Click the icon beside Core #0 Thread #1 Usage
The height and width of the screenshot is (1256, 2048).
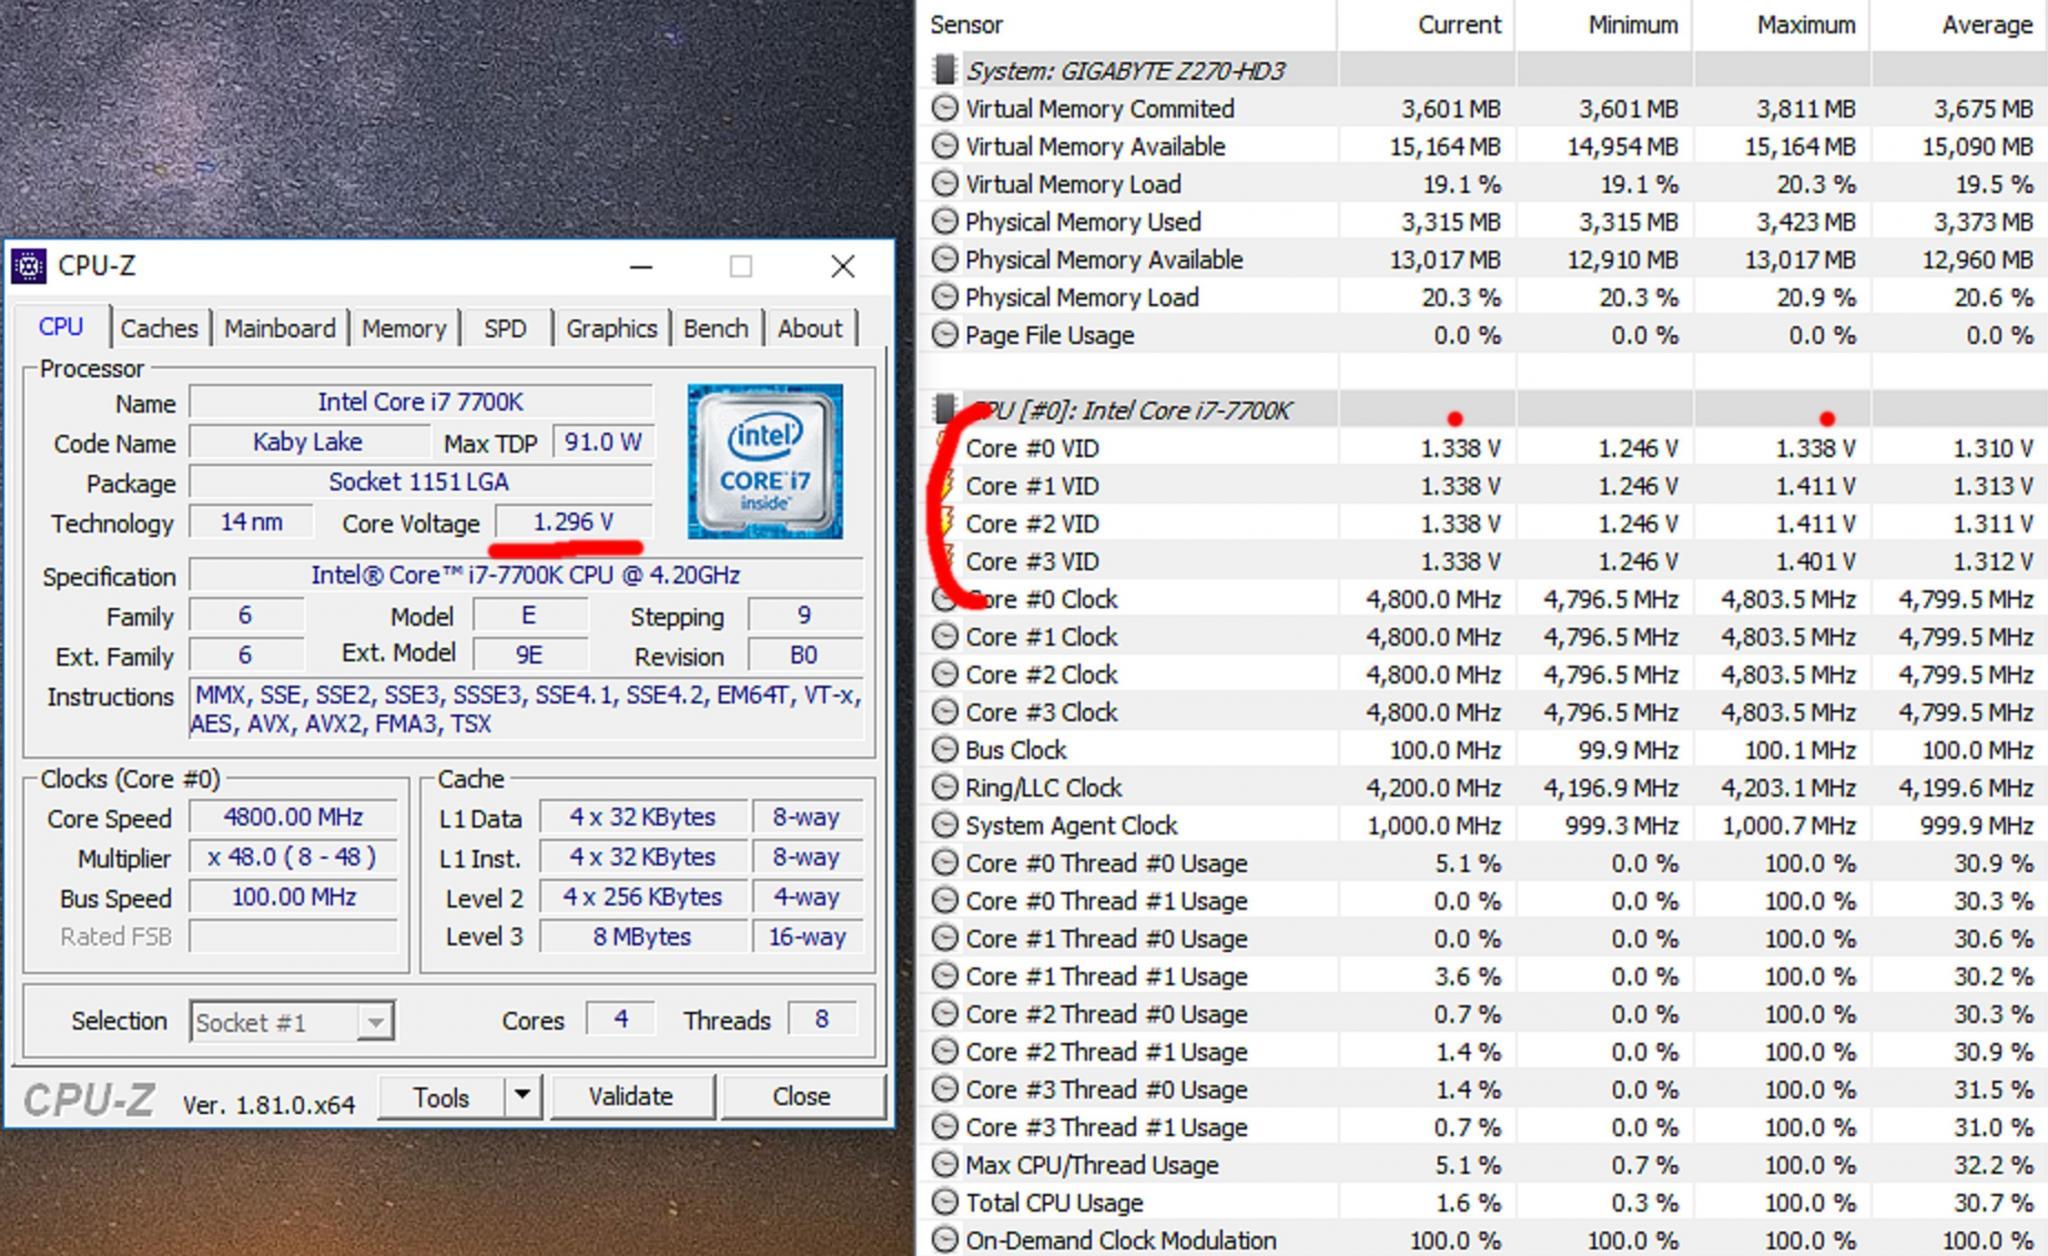[944, 900]
